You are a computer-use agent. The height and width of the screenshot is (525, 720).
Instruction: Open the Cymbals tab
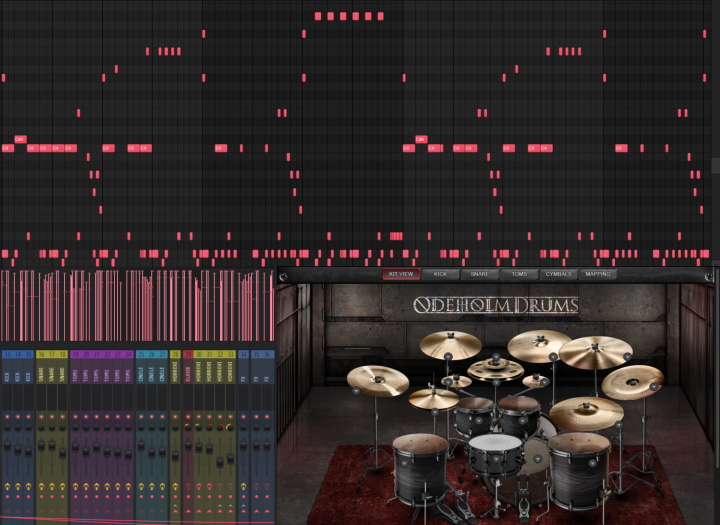point(558,274)
